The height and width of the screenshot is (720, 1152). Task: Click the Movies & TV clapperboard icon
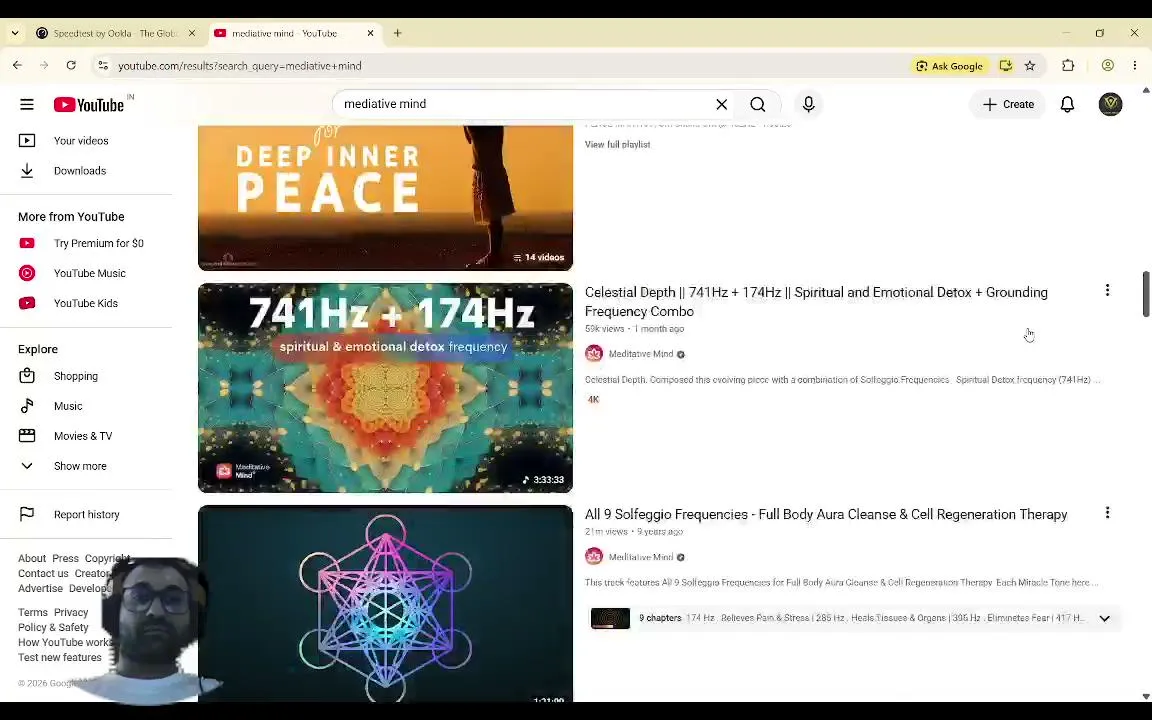click(27, 436)
